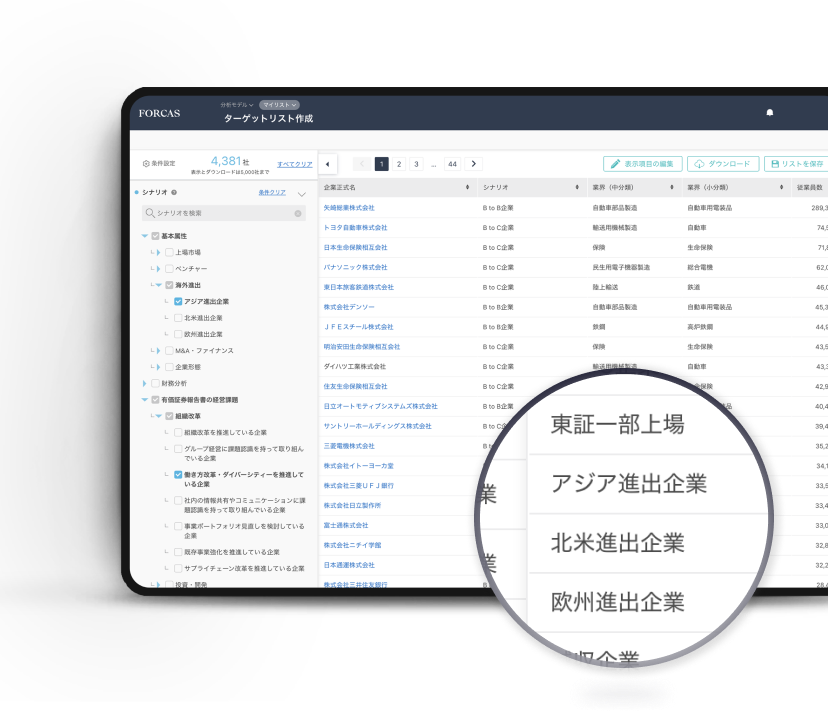Jump to page 44
Viewport: 828px width, 720px height.
click(453, 164)
